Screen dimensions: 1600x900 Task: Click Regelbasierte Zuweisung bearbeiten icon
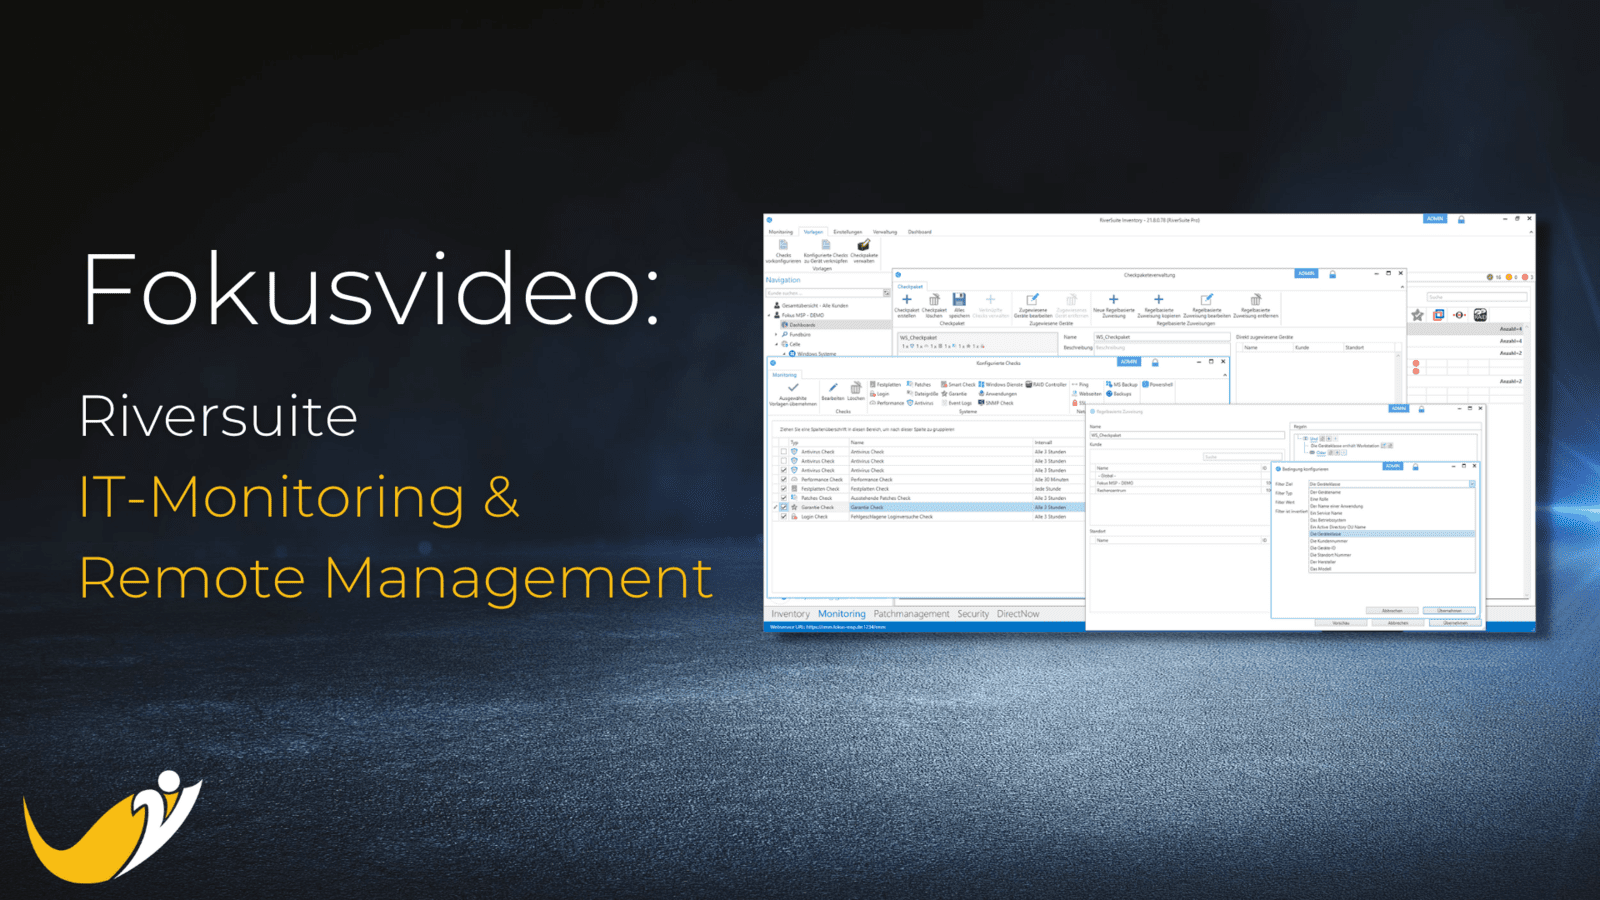[x=1207, y=299]
